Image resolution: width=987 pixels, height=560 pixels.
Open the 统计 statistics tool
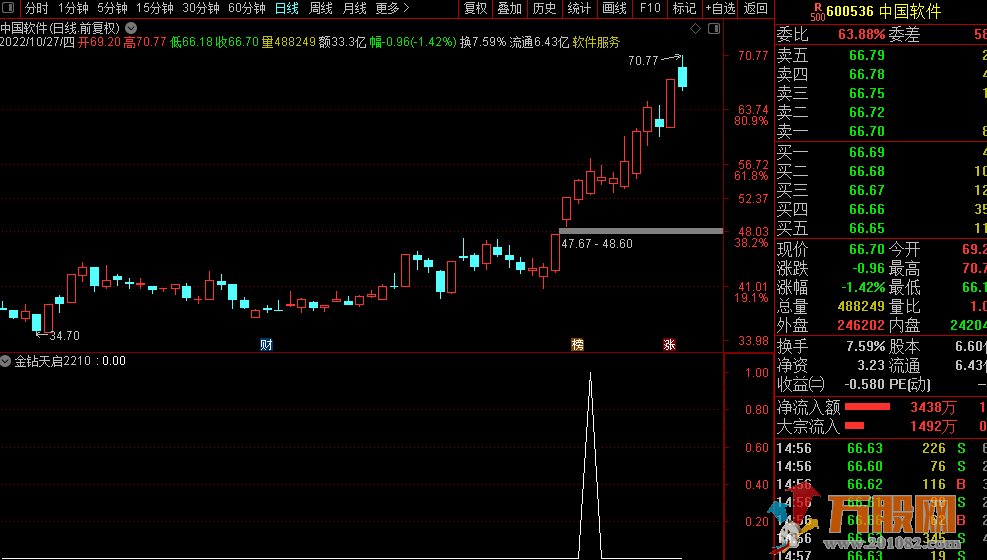coord(579,8)
